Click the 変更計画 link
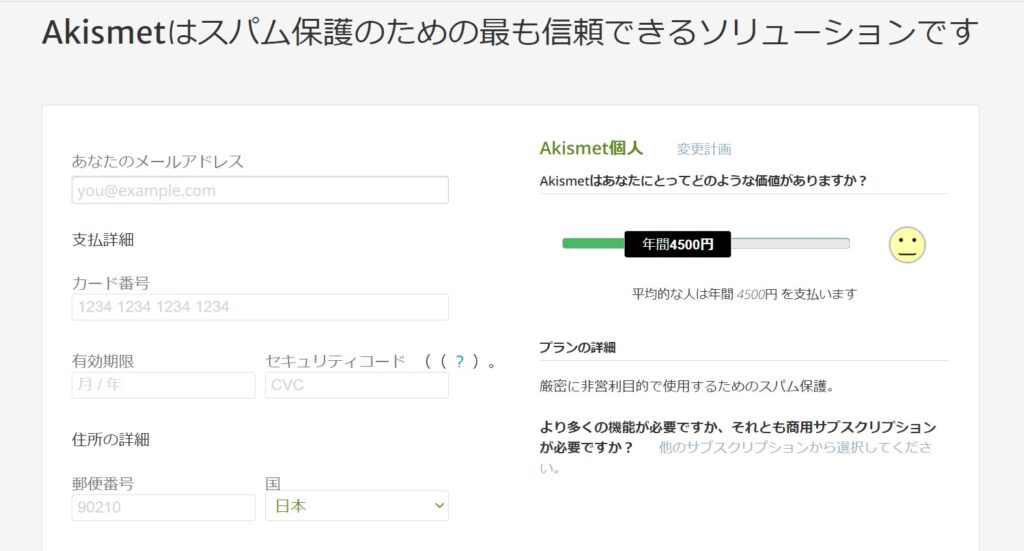The height and width of the screenshot is (551, 1024). pyautogui.click(x=704, y=149)
